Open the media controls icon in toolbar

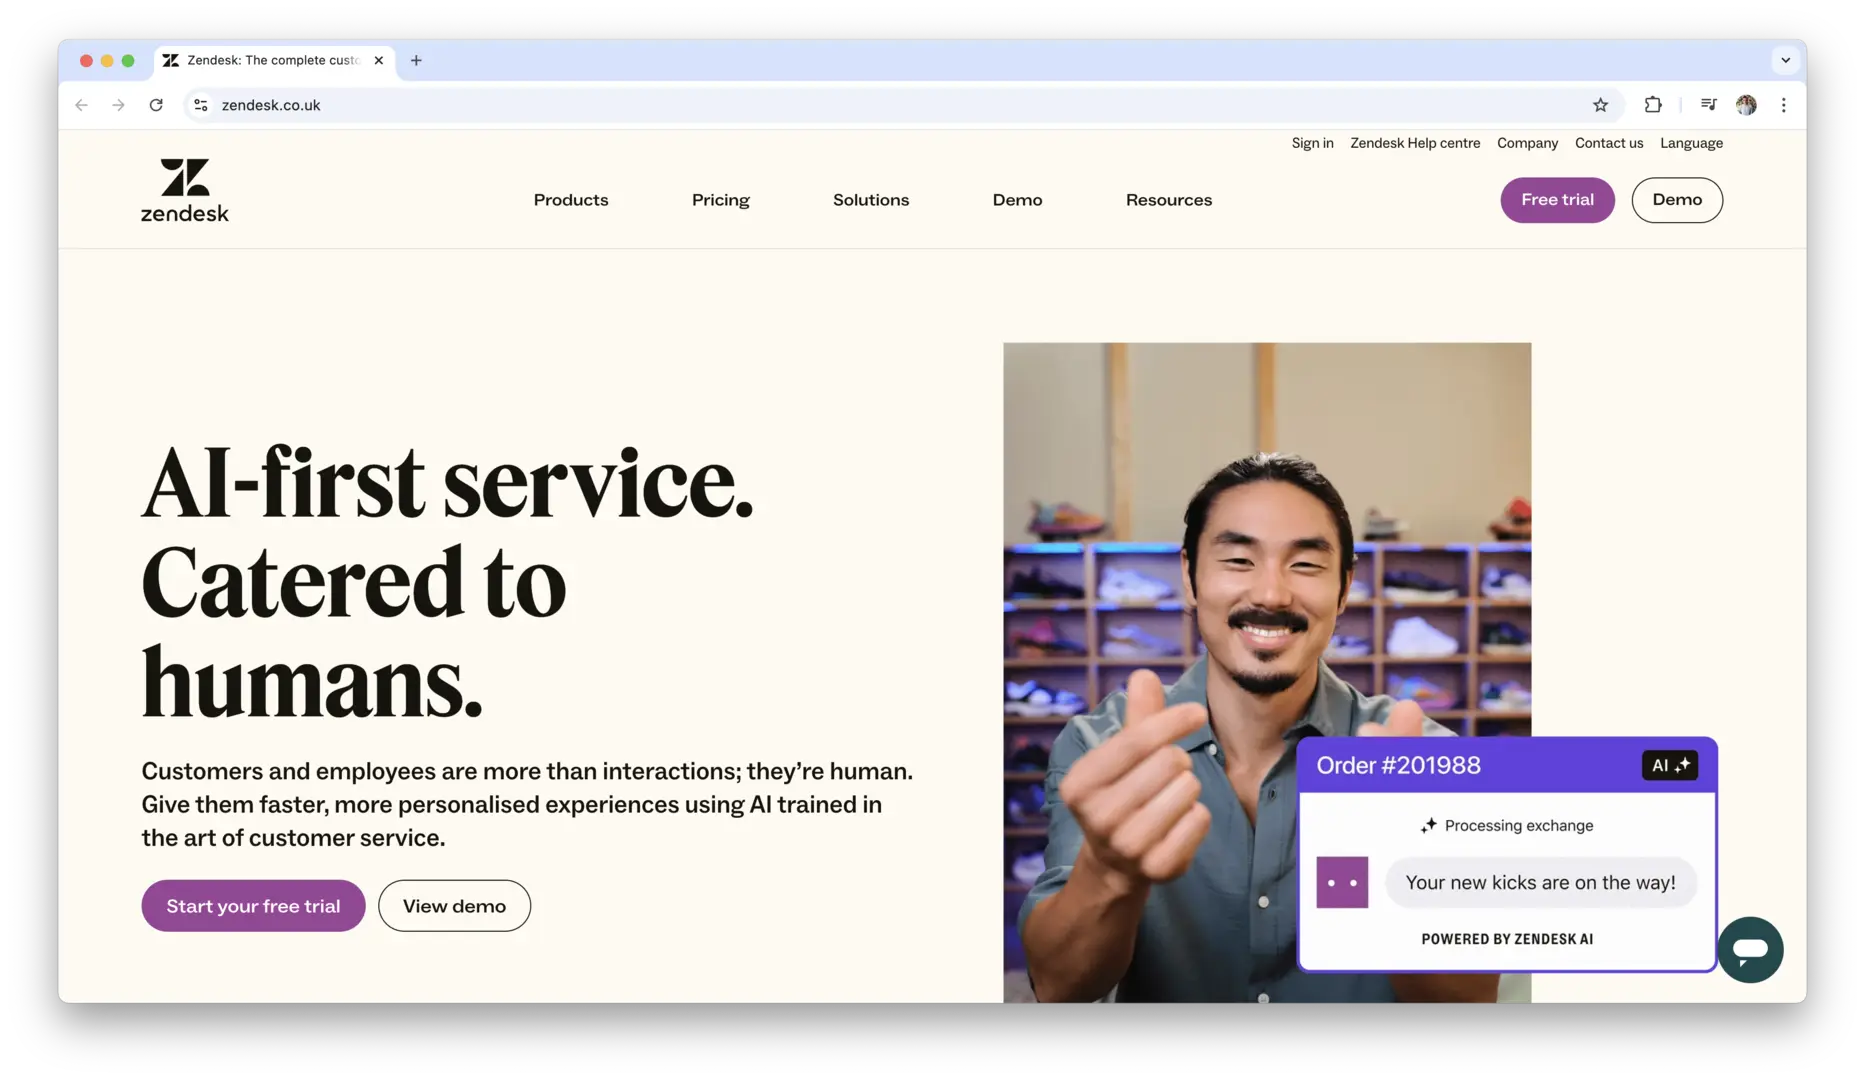[1708, 105]
